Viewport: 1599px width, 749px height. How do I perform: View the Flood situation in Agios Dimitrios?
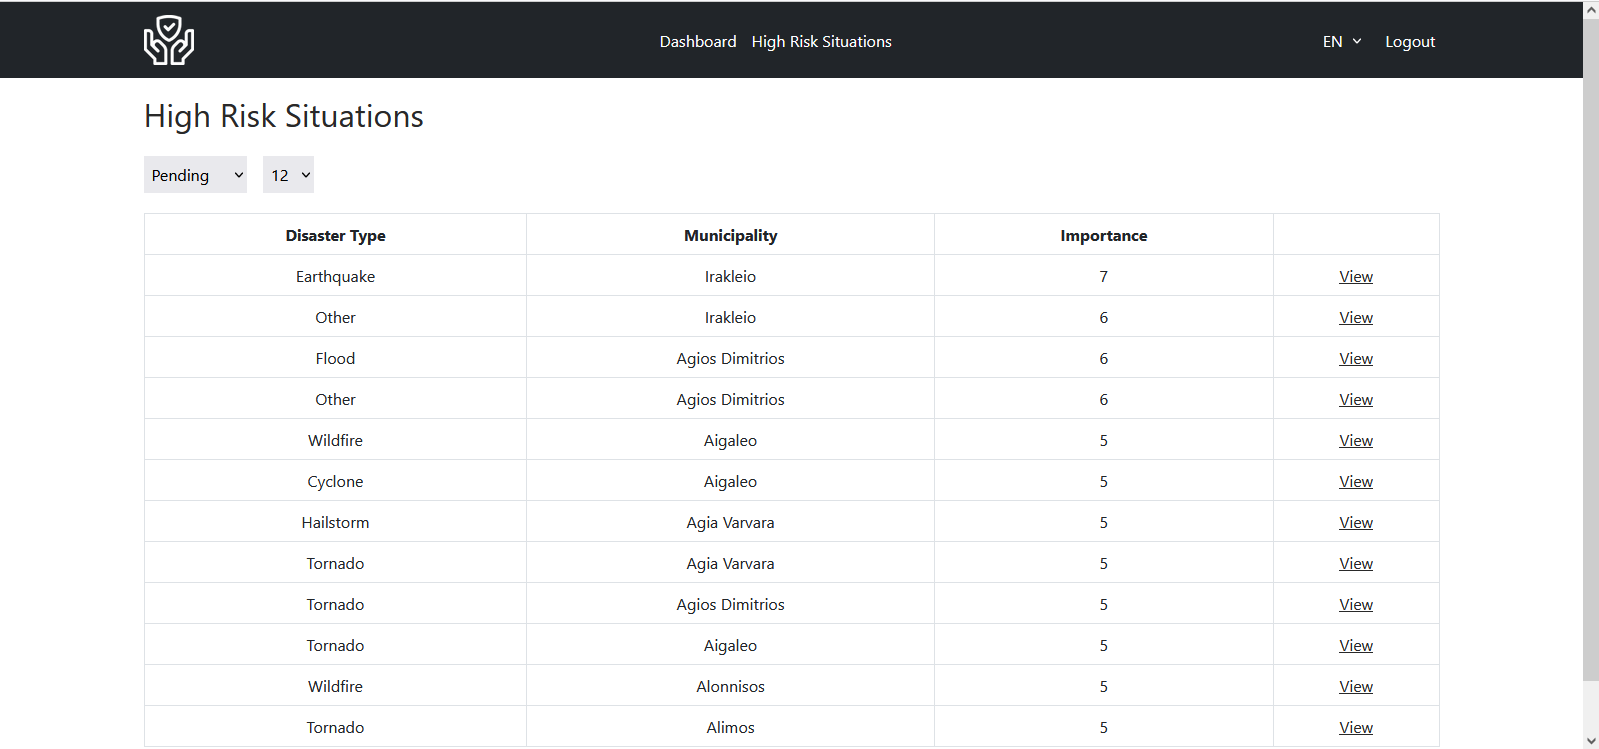pyautogui.click(x=1355, y=359)
